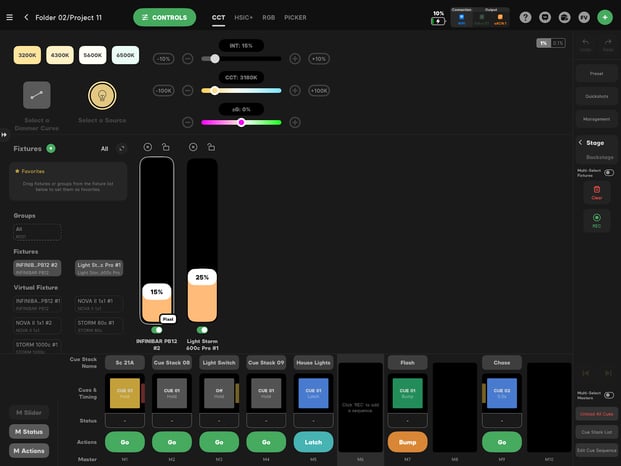Open the dimmer curve selector icon

click(36, 95)
